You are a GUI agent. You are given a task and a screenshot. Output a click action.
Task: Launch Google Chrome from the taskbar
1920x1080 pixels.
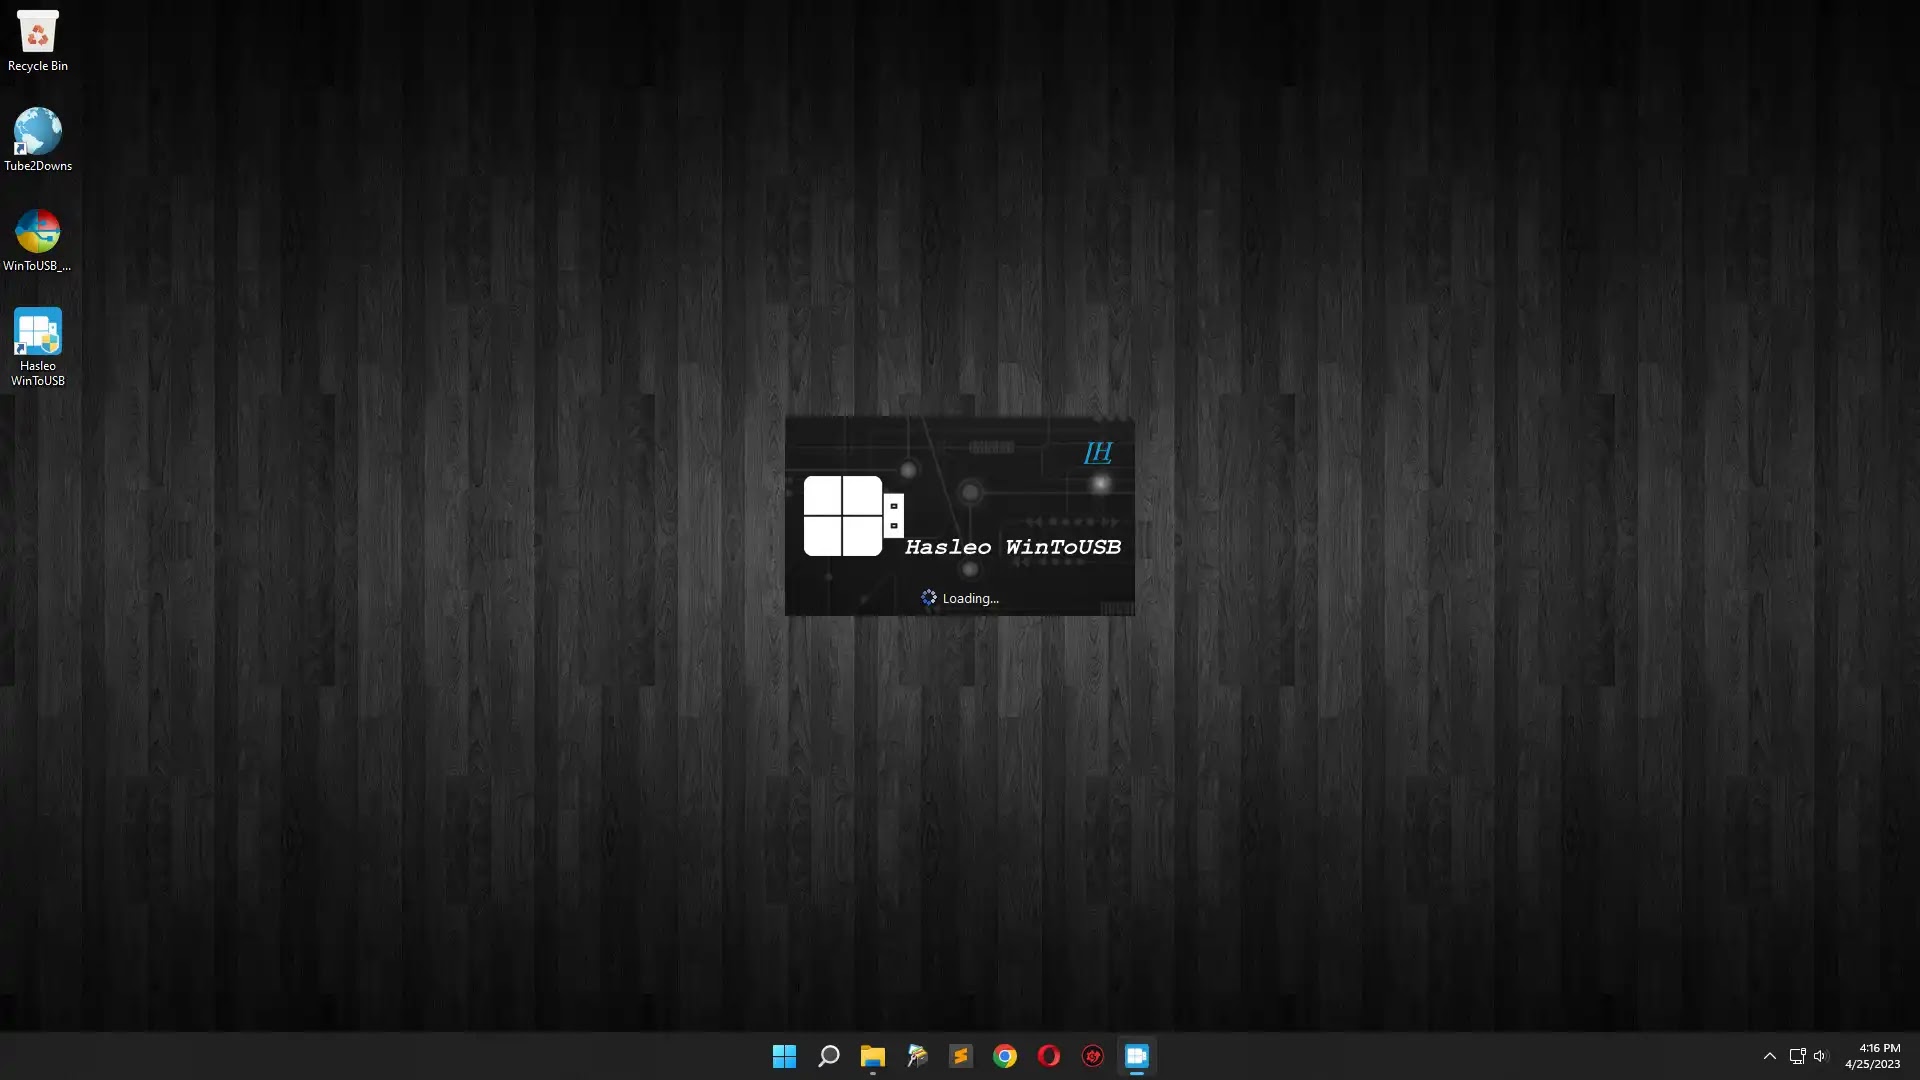[1004, 1056]
